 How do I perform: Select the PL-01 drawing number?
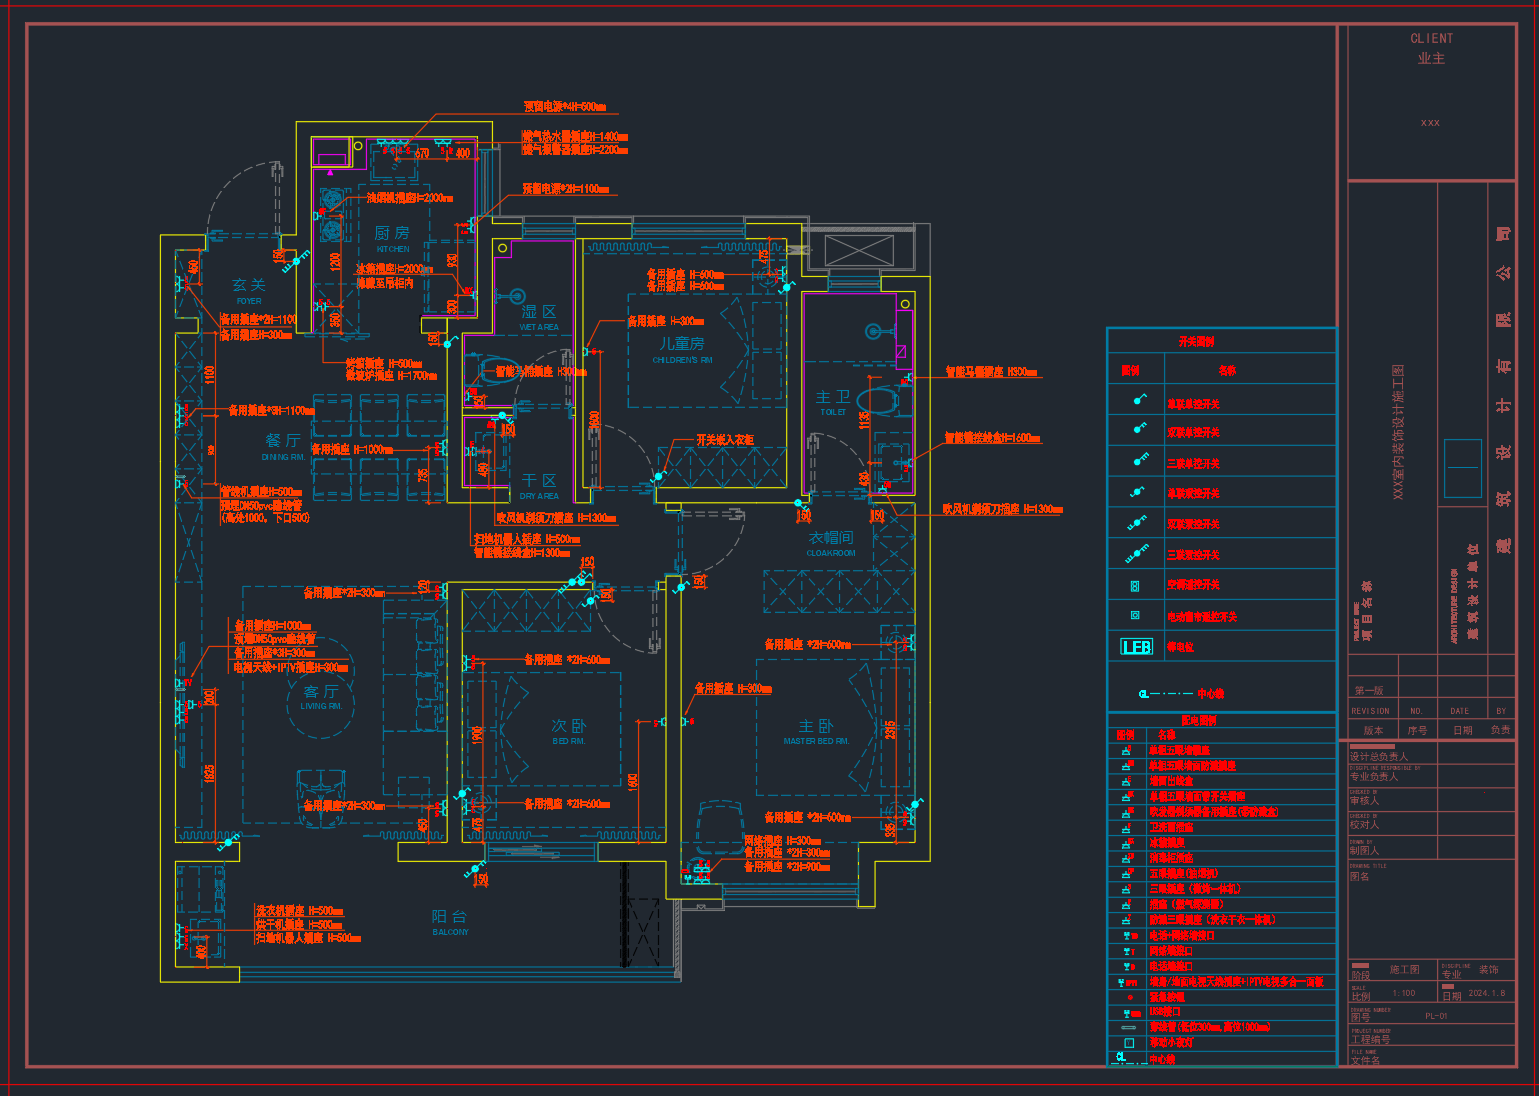[x=1436, y=1016]
